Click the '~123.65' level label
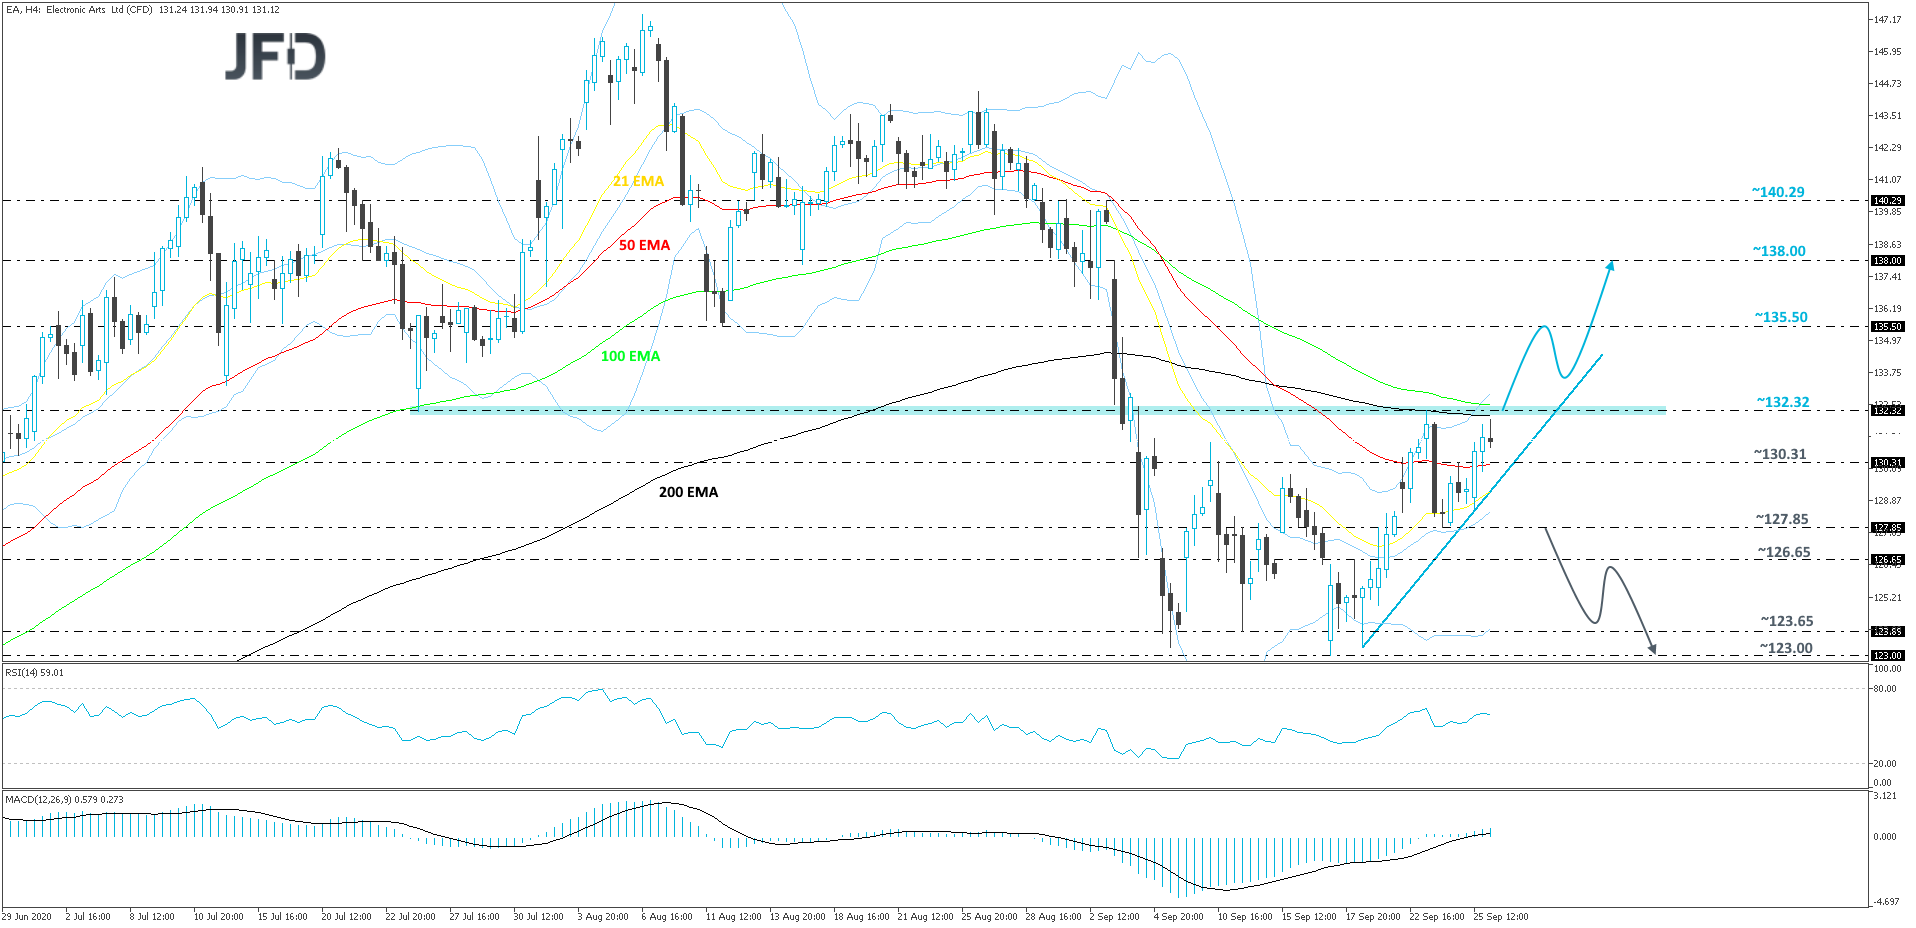 [1786, 621]
